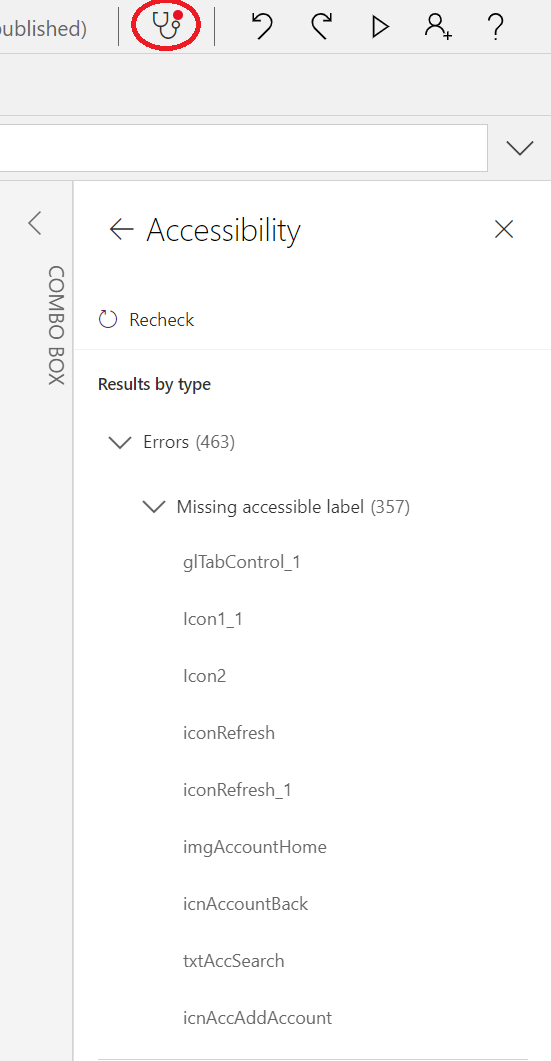Close the Accessibility panel
This screenshot has width=551, height=1061.
point(504,229)
